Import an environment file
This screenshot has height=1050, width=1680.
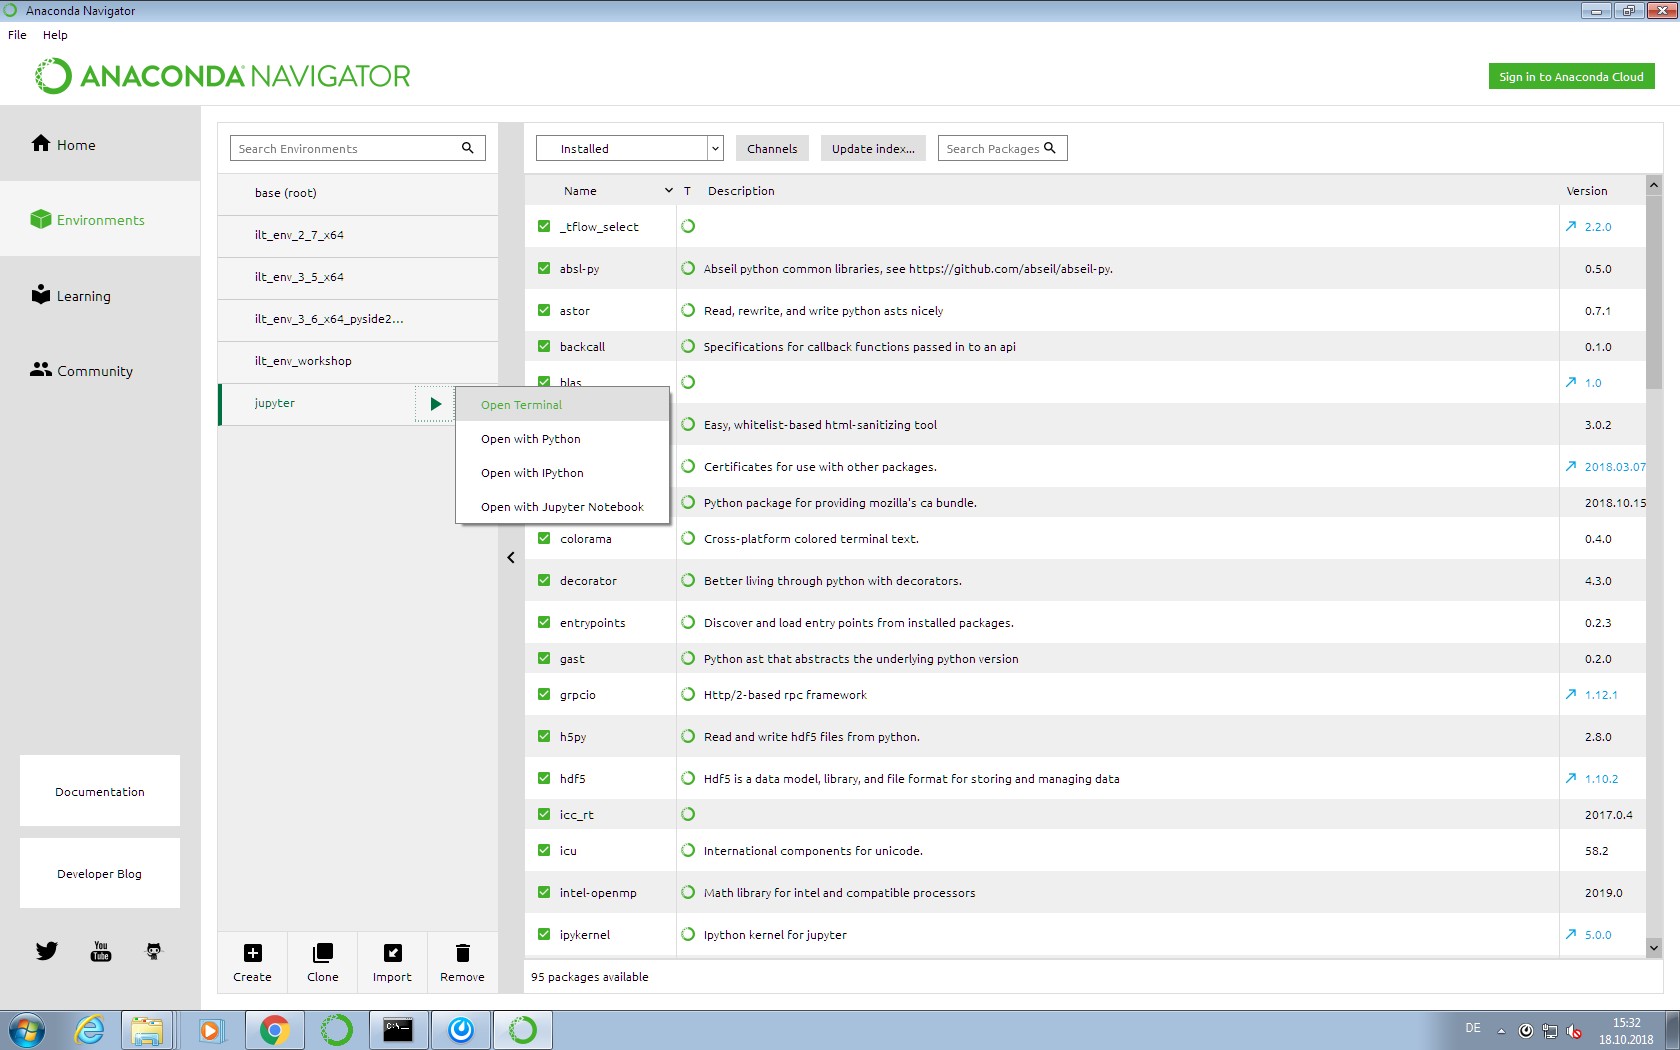point(392,962)
